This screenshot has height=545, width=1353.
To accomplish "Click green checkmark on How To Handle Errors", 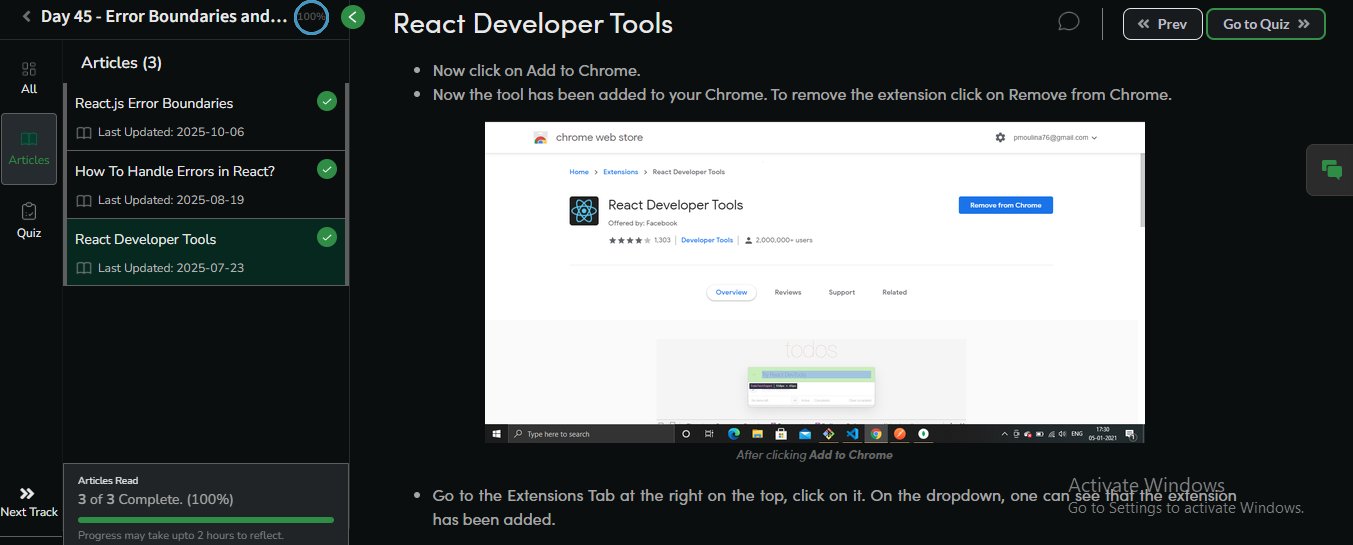I will coord(326,169).
